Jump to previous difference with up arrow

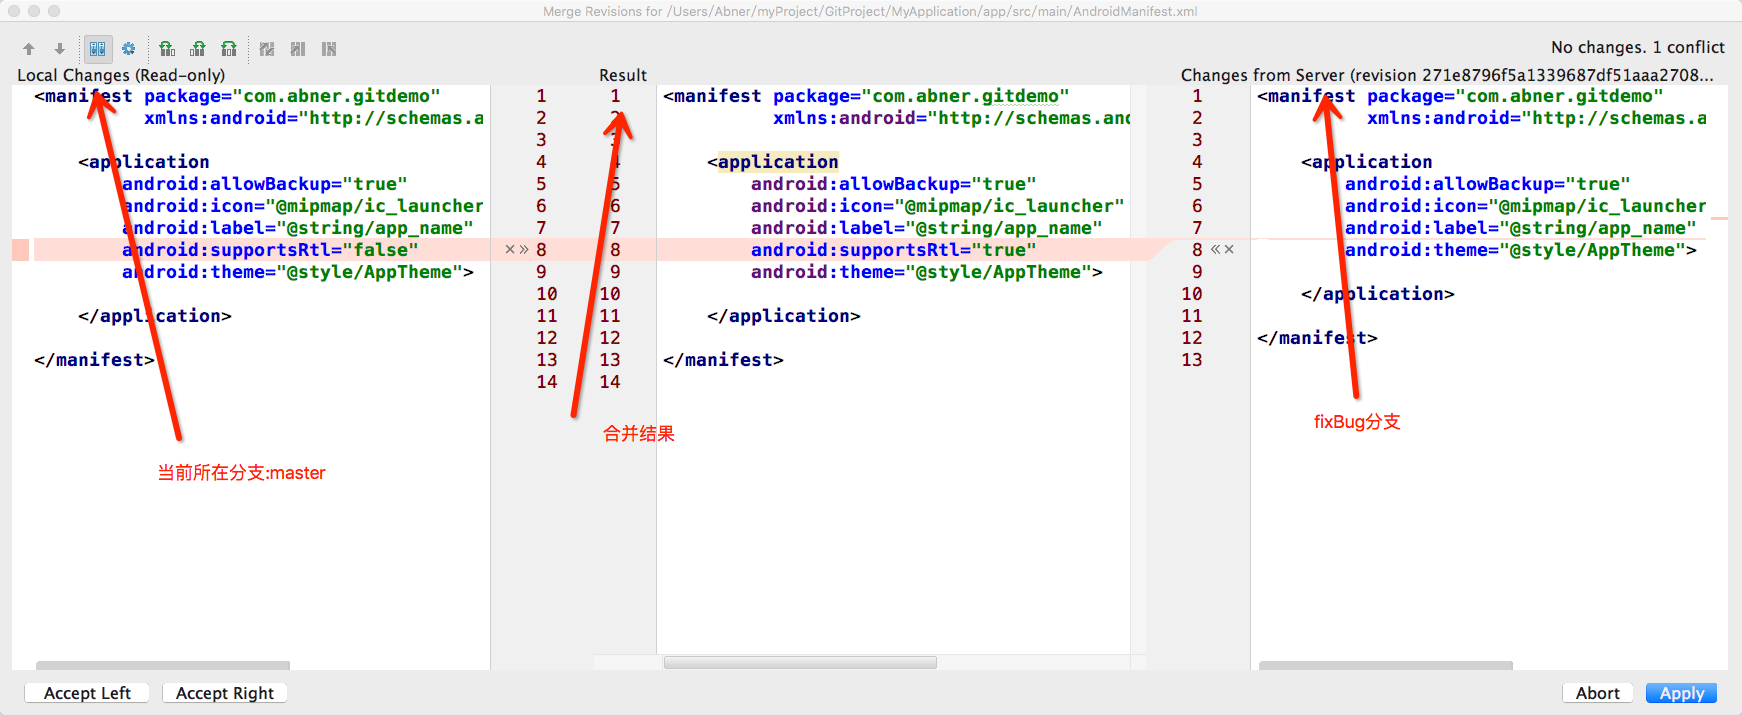click(29, 49)
